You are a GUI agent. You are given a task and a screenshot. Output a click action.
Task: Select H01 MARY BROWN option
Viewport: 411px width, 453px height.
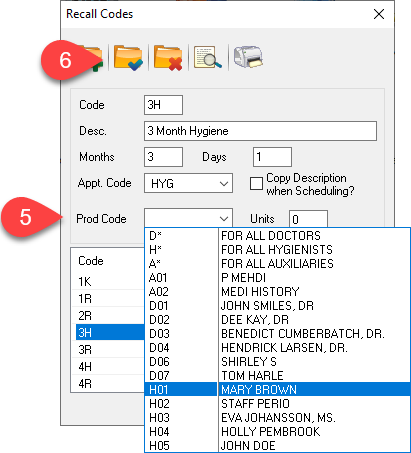tap(277, 390)
